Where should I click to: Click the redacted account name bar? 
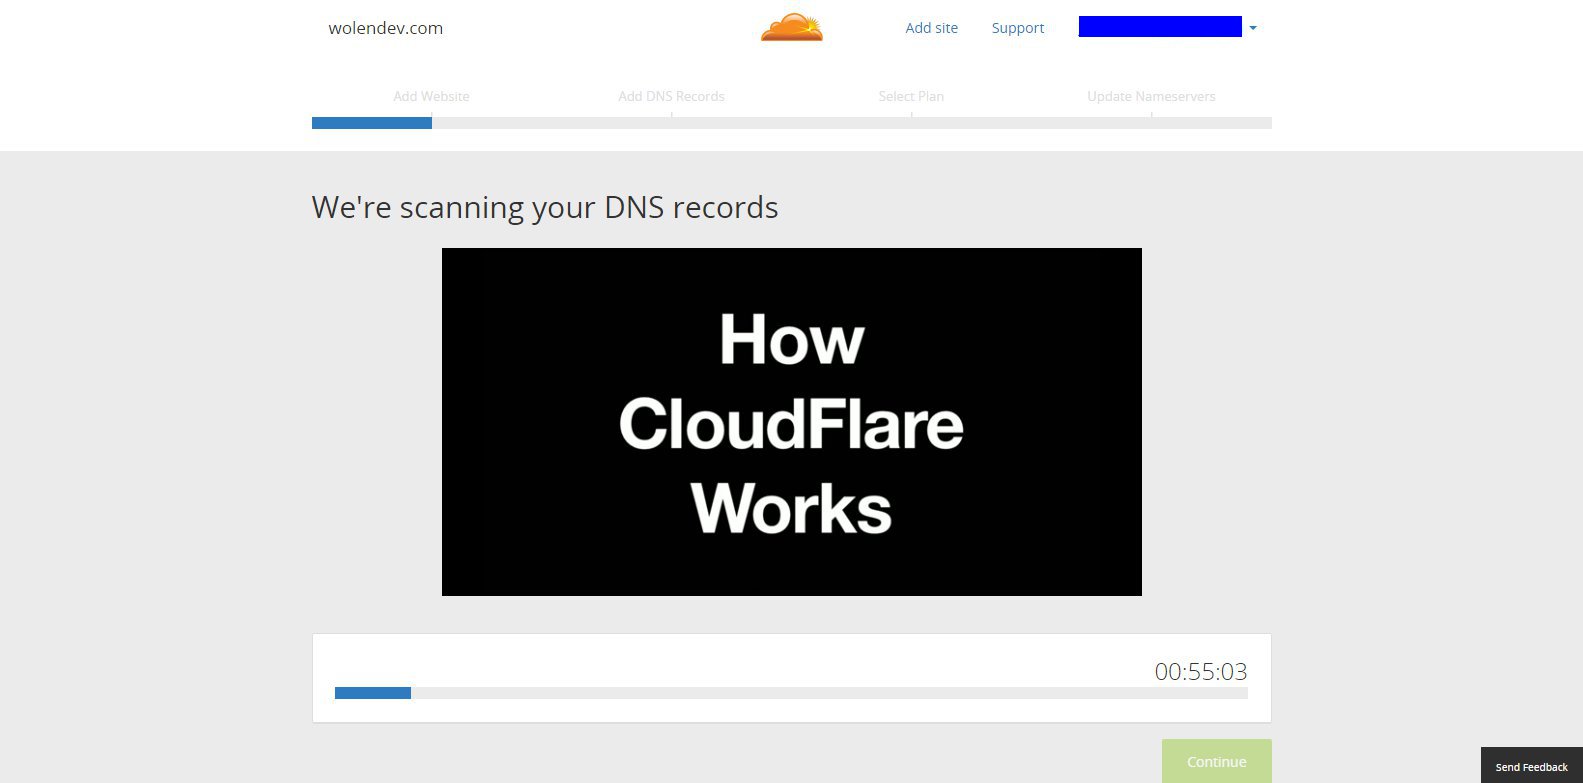(x=1160, y=27)
